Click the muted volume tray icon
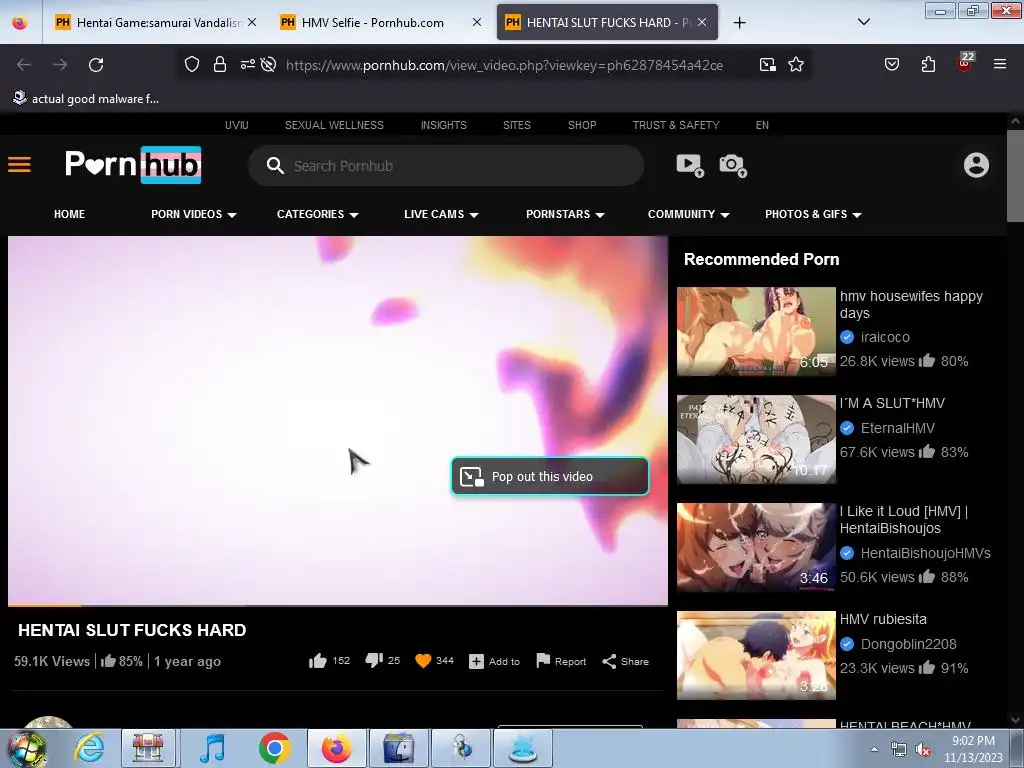 [923, 750]
